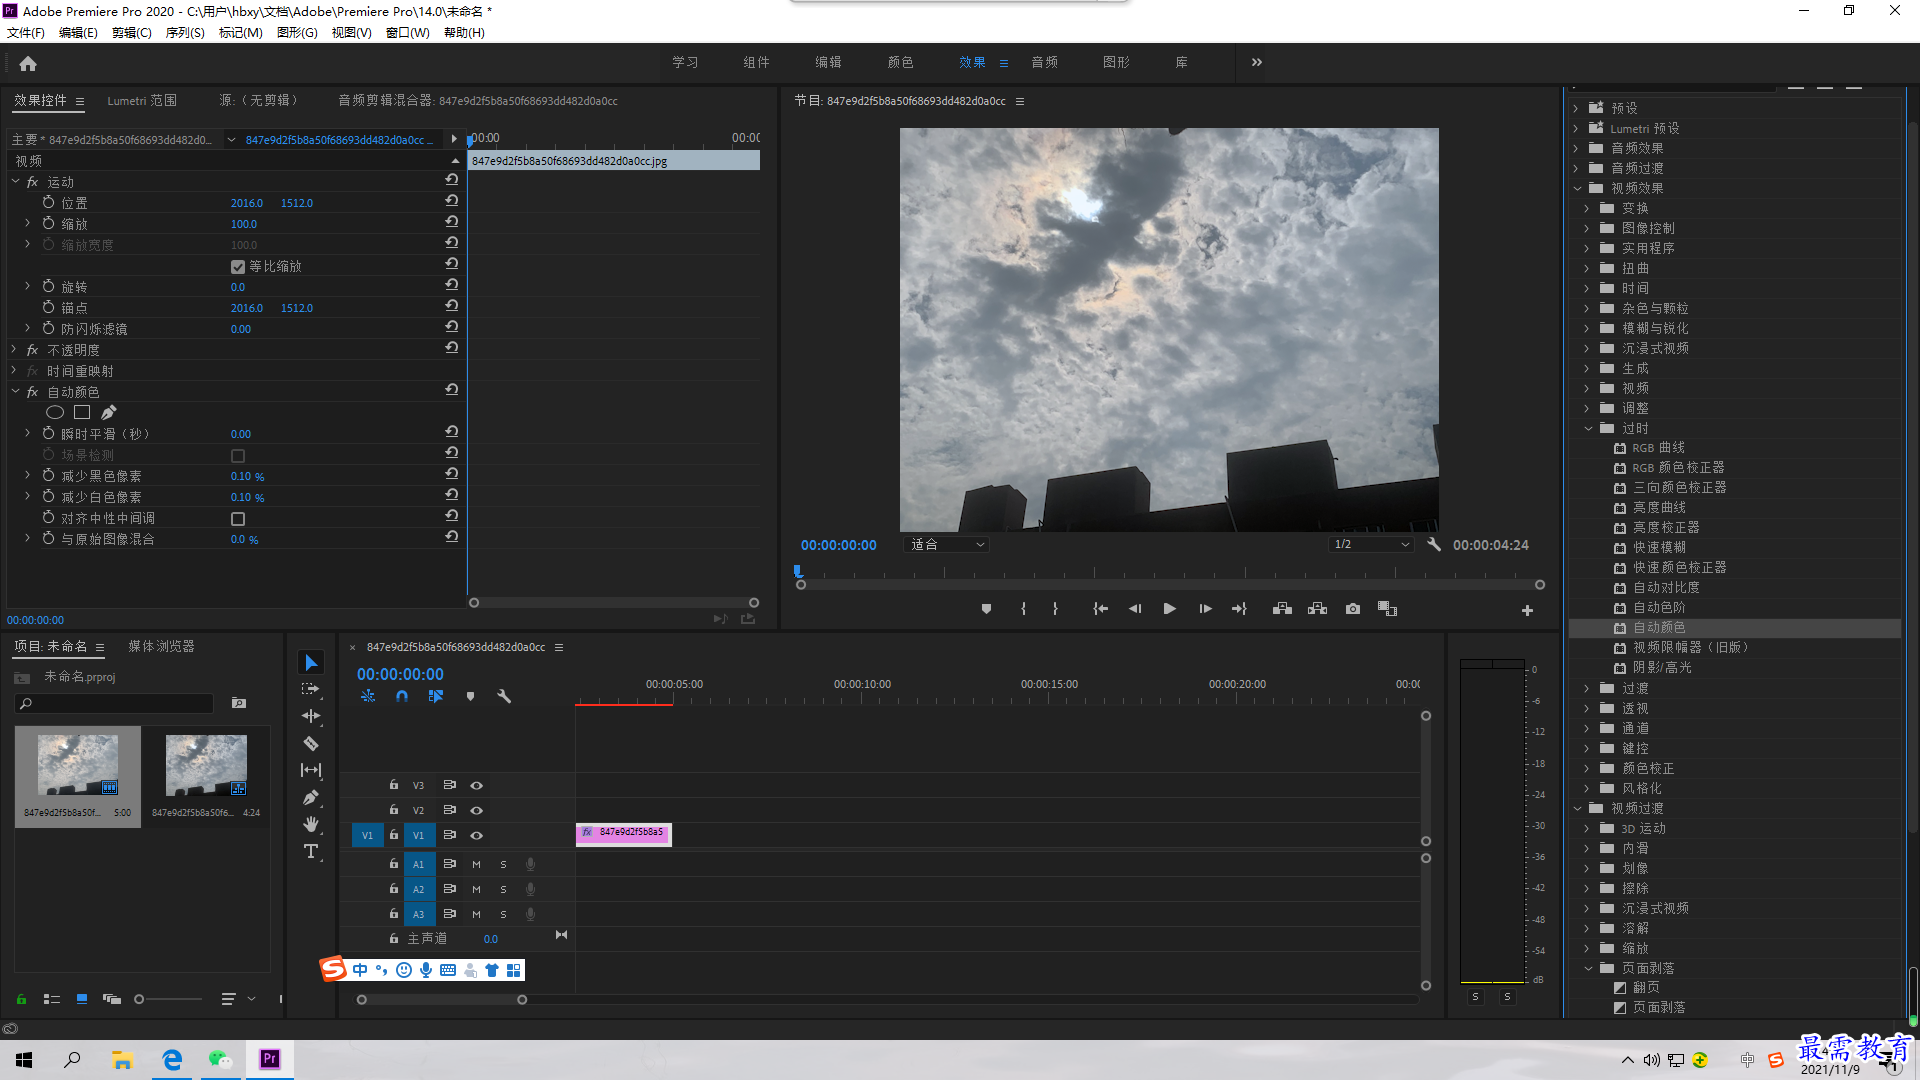Viewport: 1920px width, 1080px height.
Task: Toggle V3 track visibility eye
Action: coord(477,786)
